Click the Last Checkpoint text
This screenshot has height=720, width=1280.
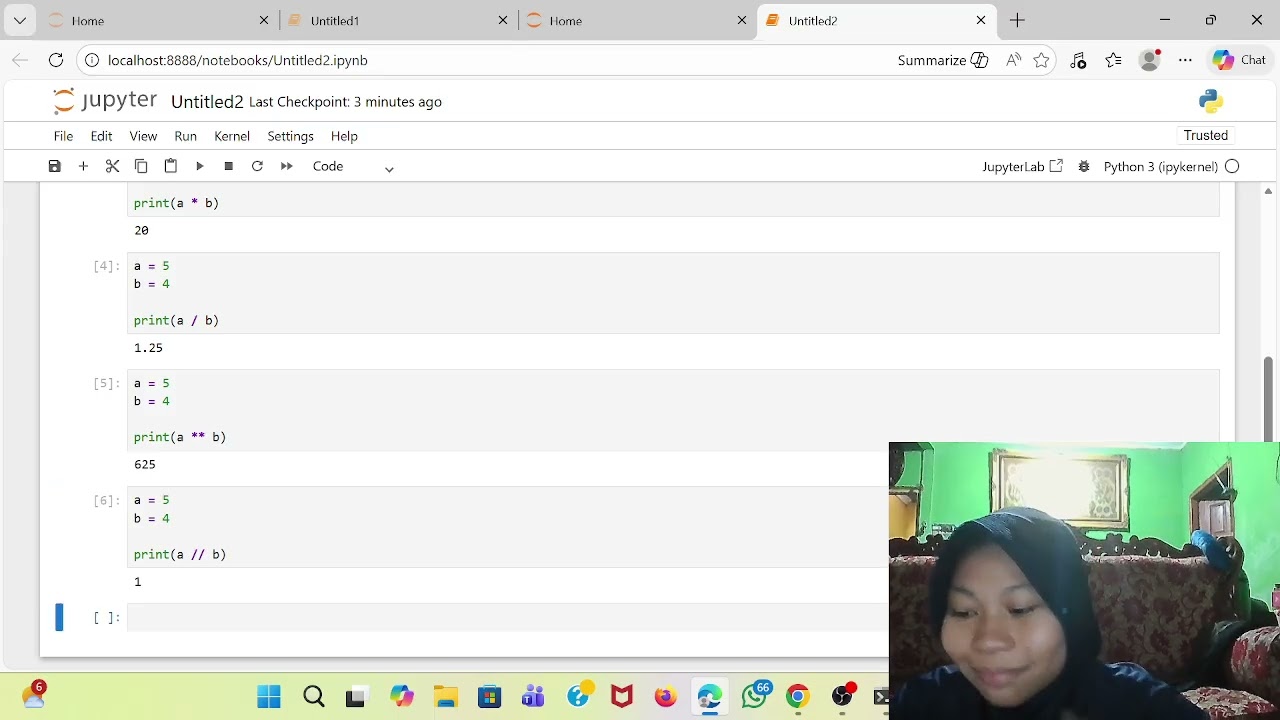(x=345, y=102)
